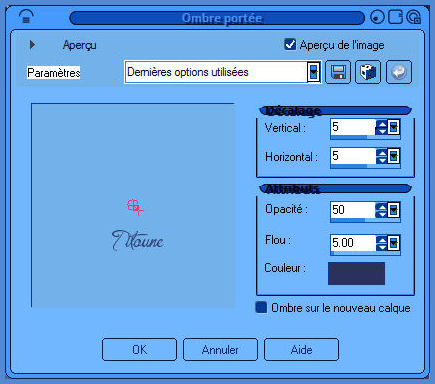Reset to default with the arrow icon
The width and height of the screenshot is (435, 384).
pos(399,72)
